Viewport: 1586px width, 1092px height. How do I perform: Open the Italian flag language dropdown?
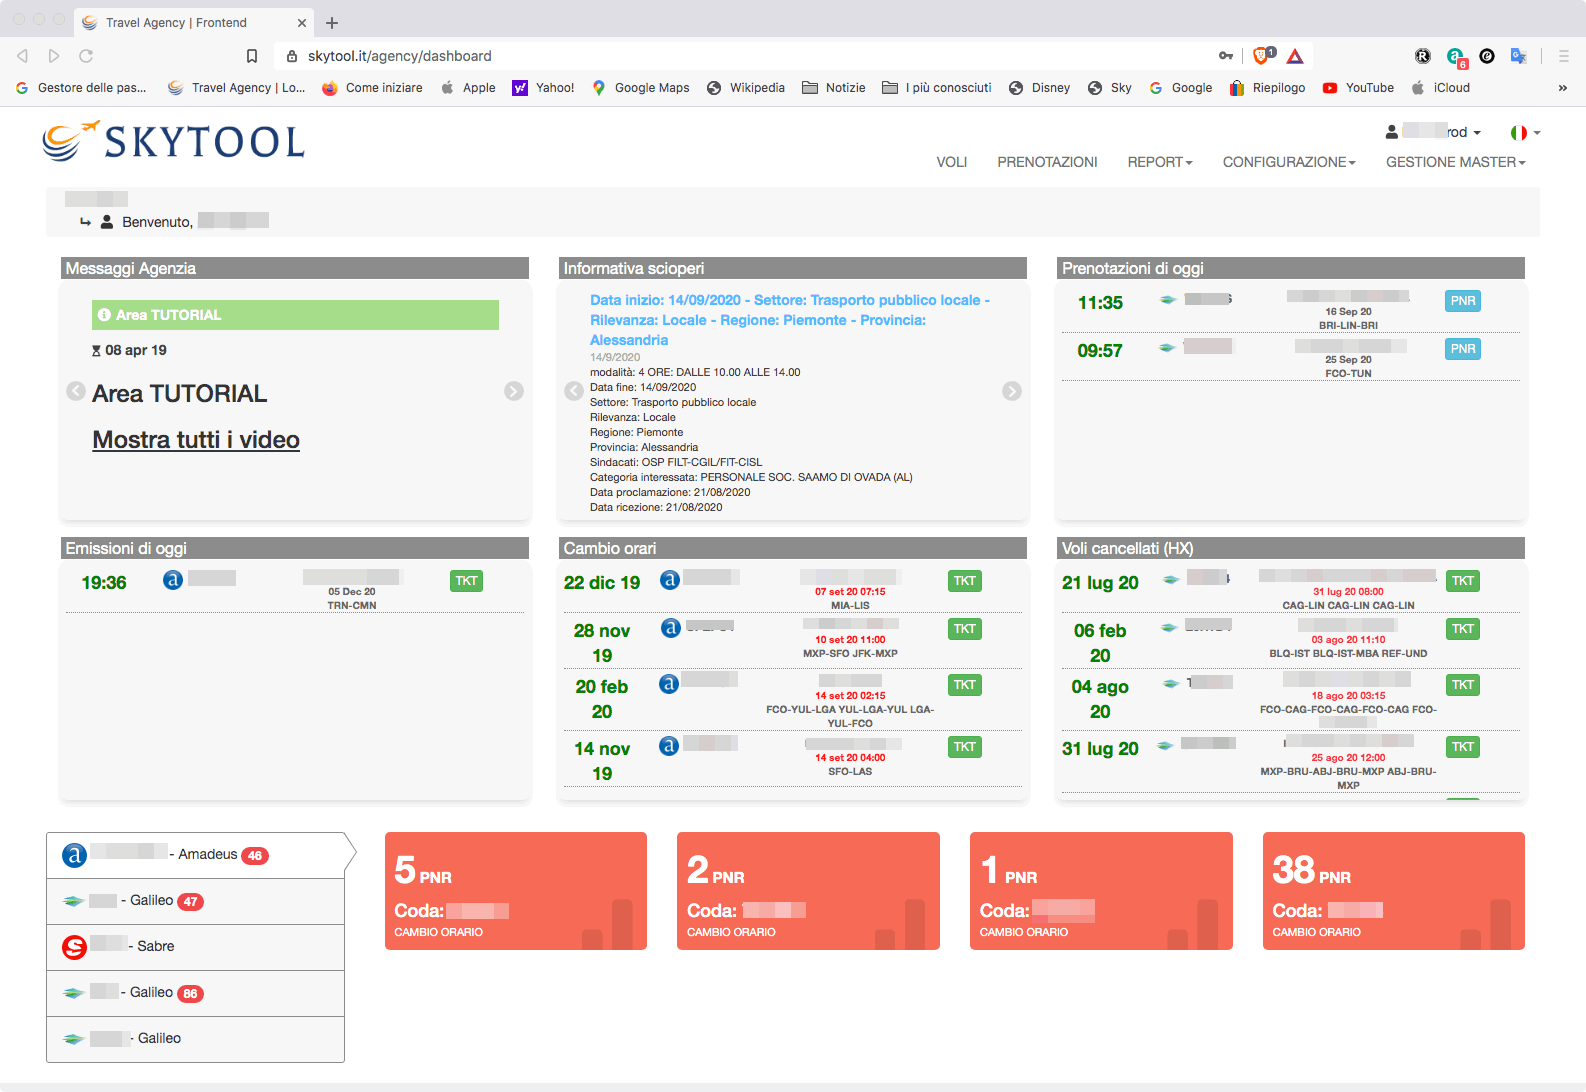click(x=1525, y=132)
